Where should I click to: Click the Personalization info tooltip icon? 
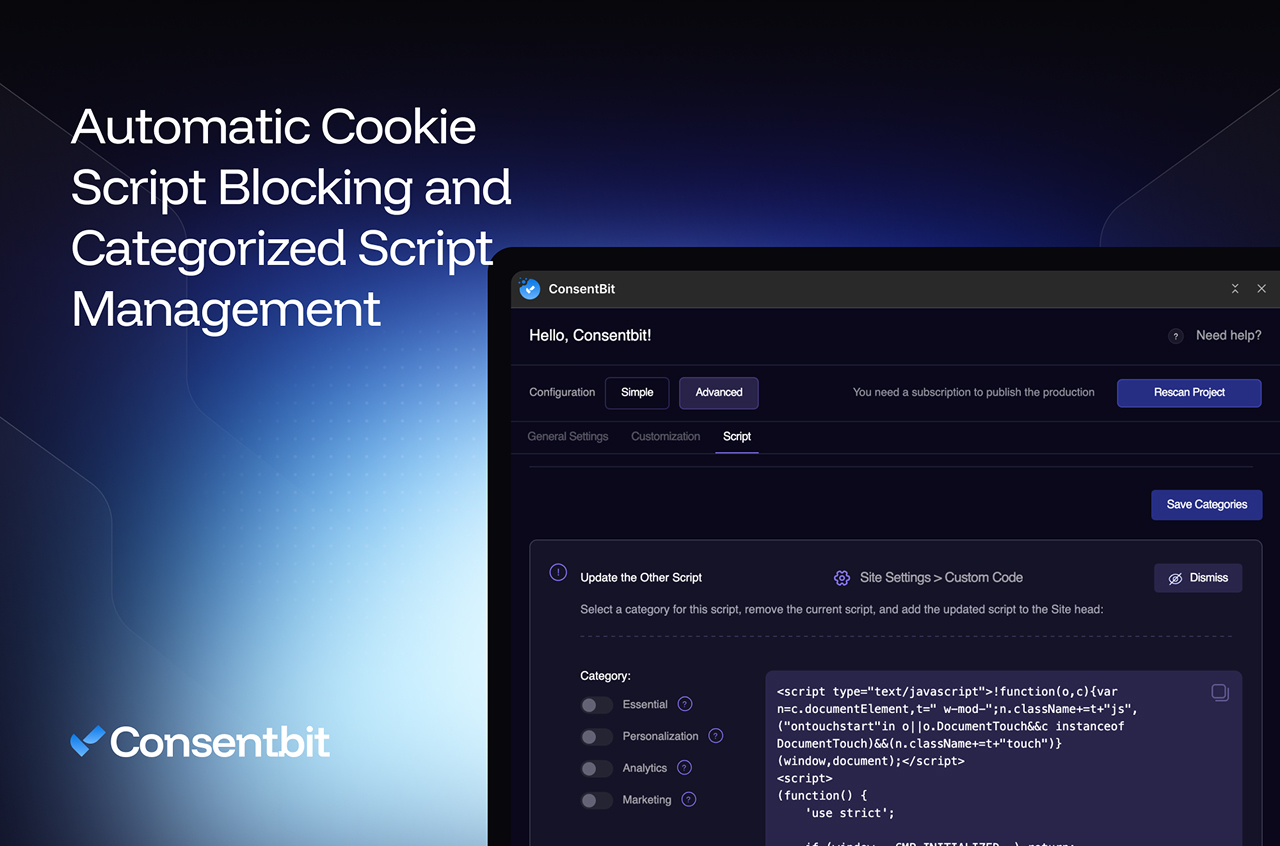[716, 736]
